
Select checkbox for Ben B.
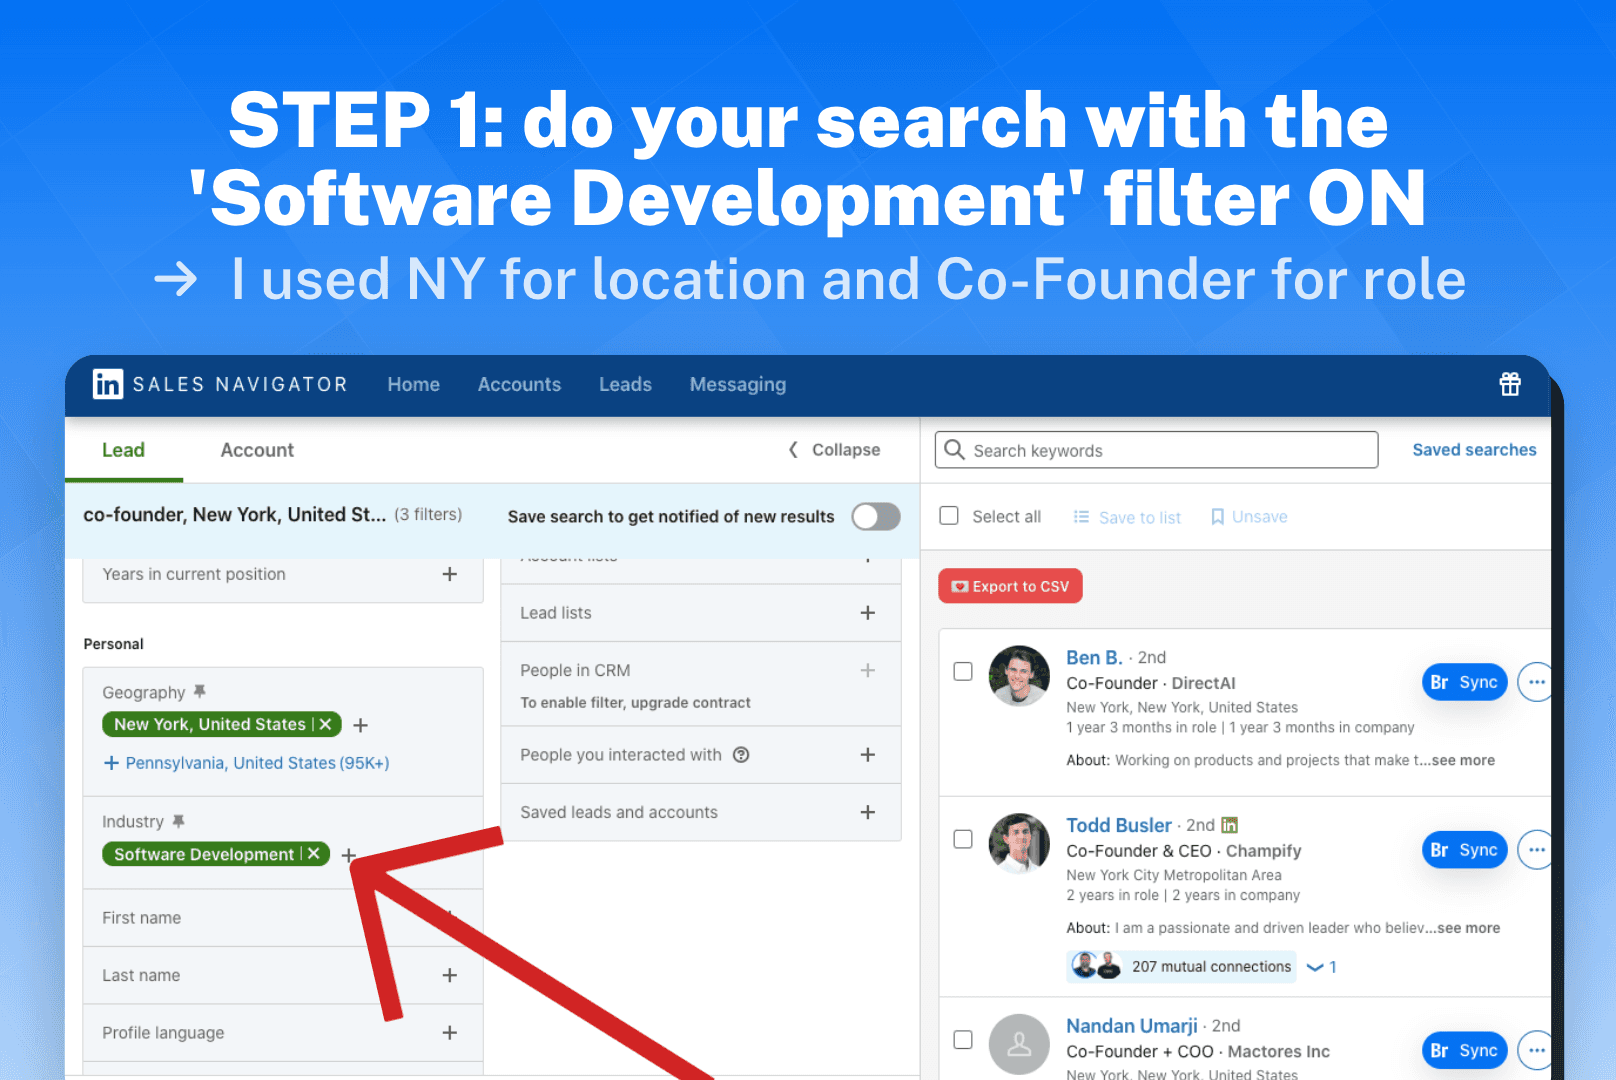tap(963, 671)
